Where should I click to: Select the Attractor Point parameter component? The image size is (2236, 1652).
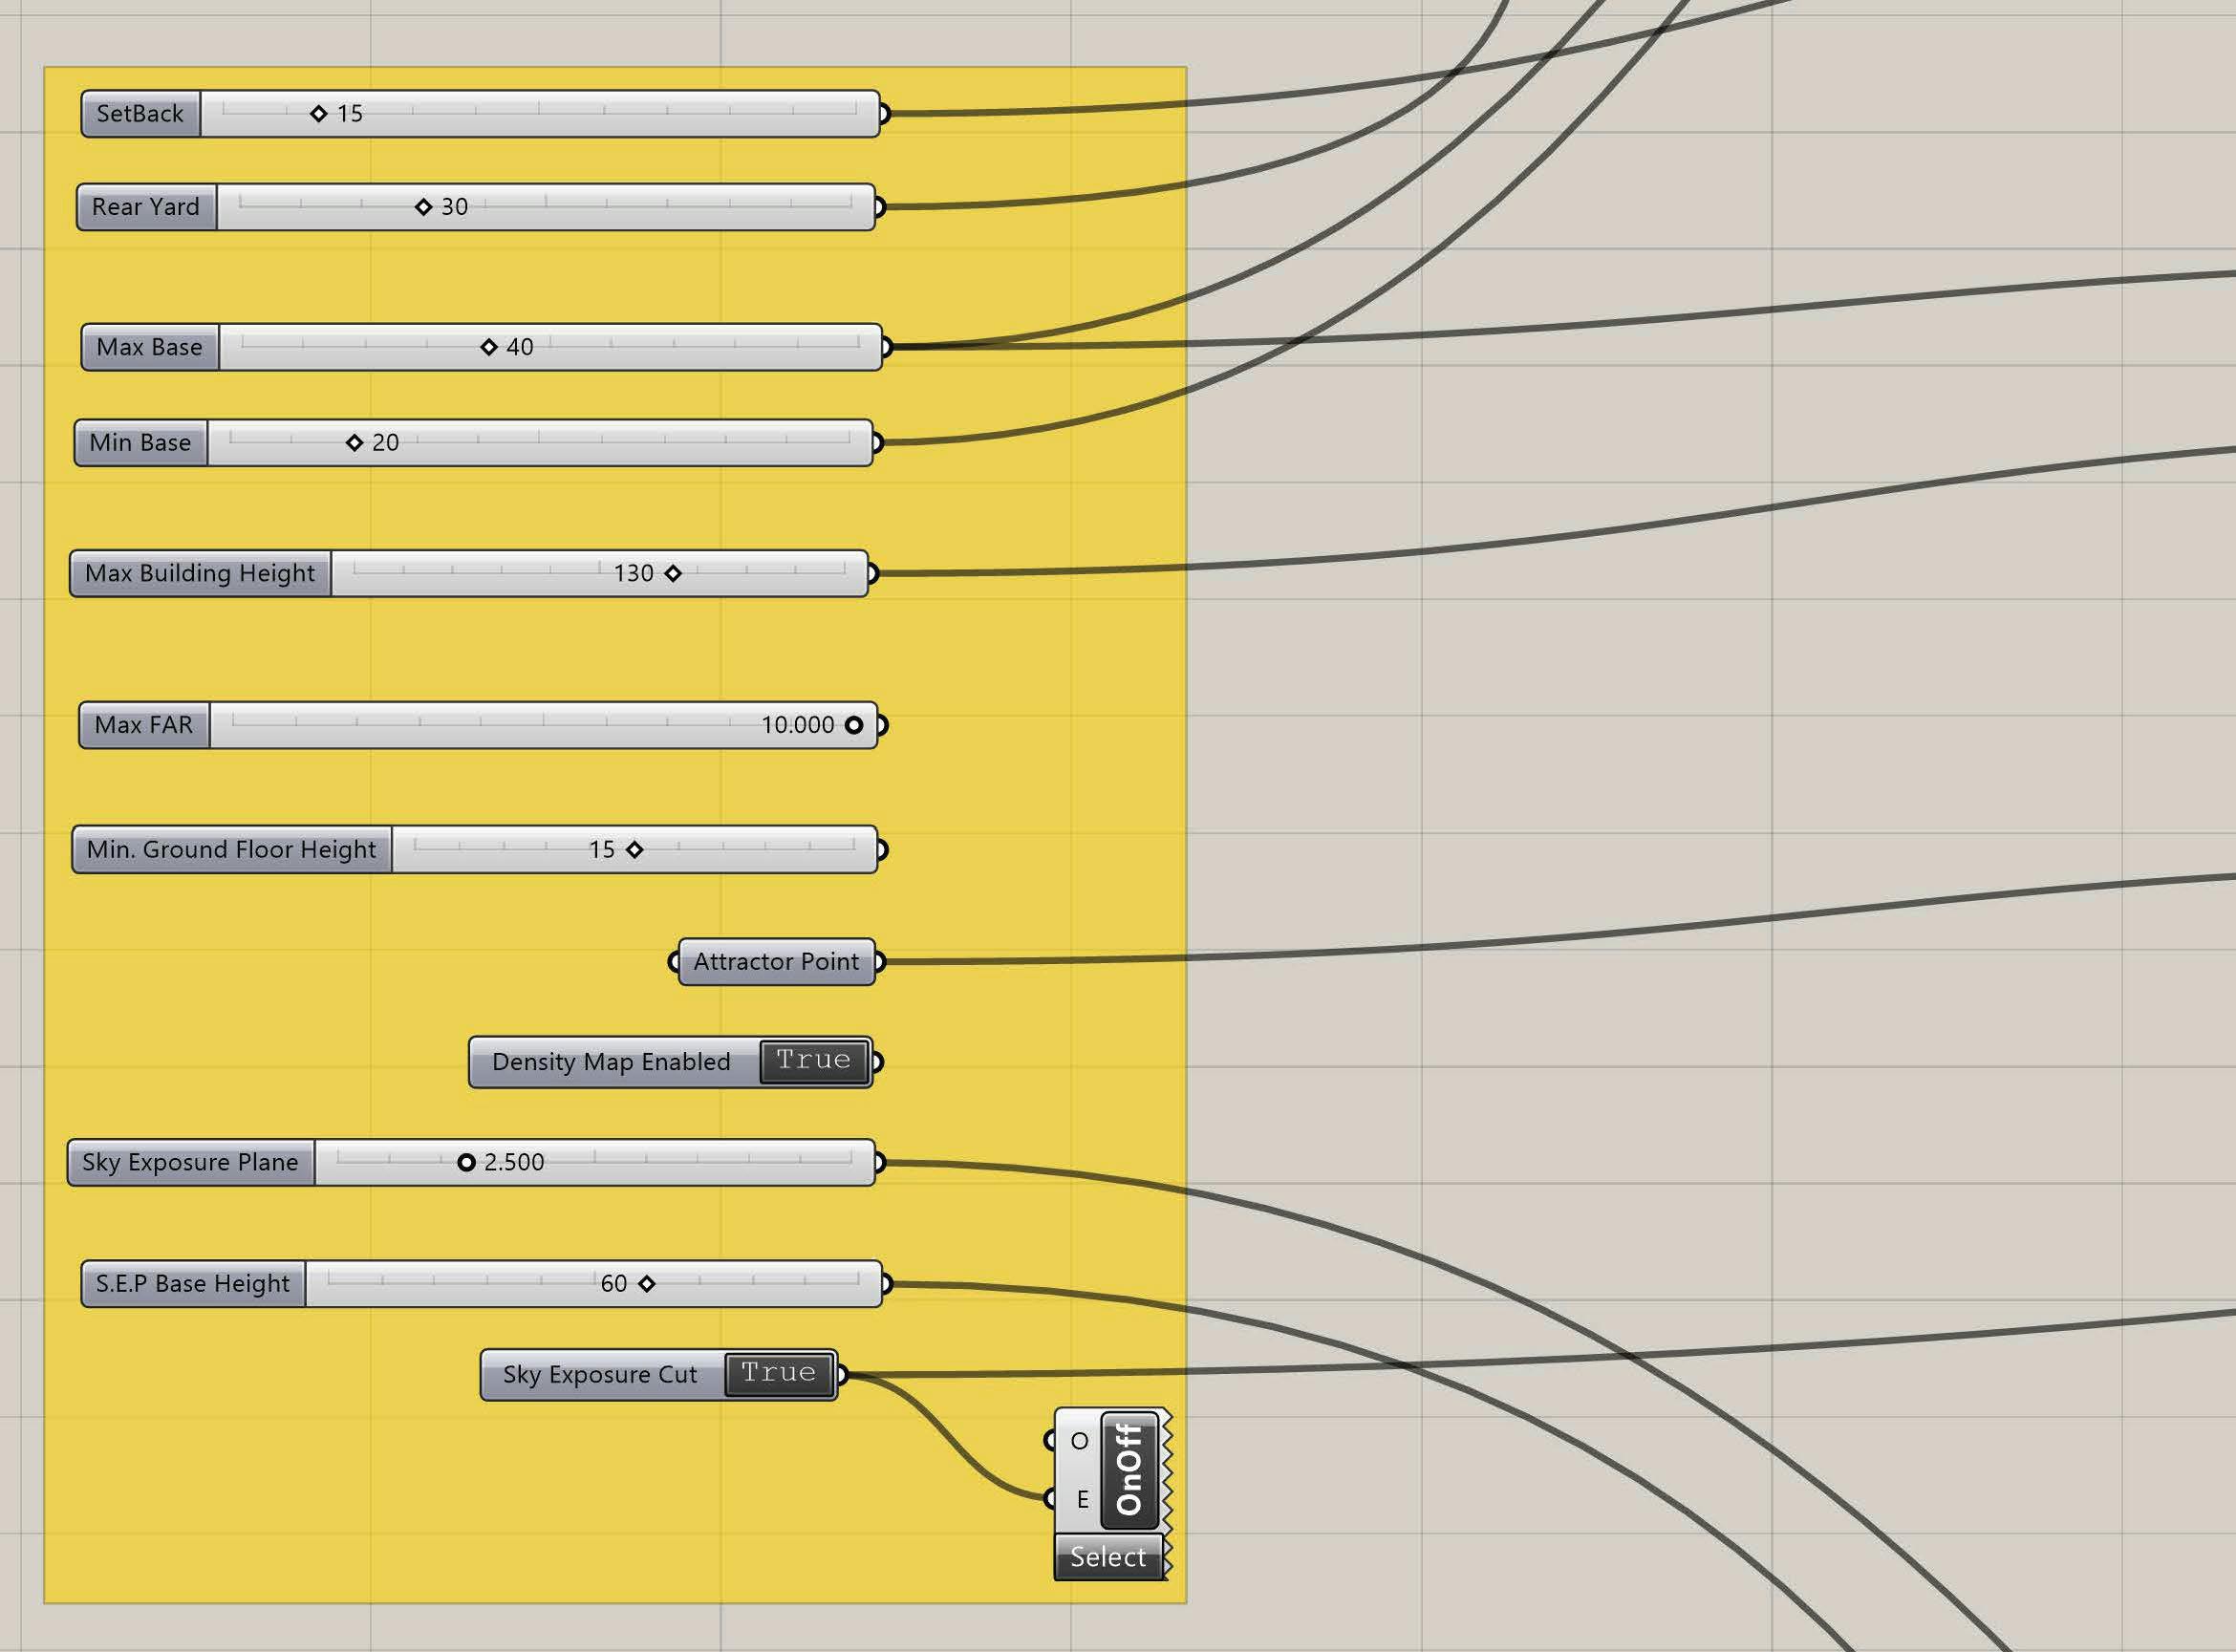[777, 962]
